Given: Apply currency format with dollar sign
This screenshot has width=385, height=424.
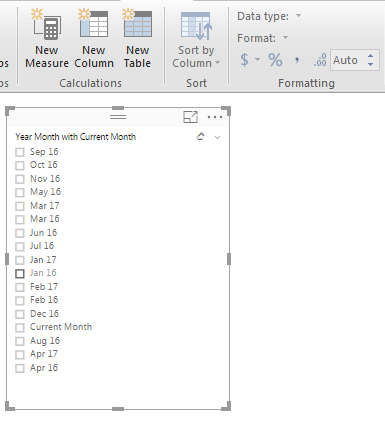Looking at the screenshot, I should click(x=244, y=60).
